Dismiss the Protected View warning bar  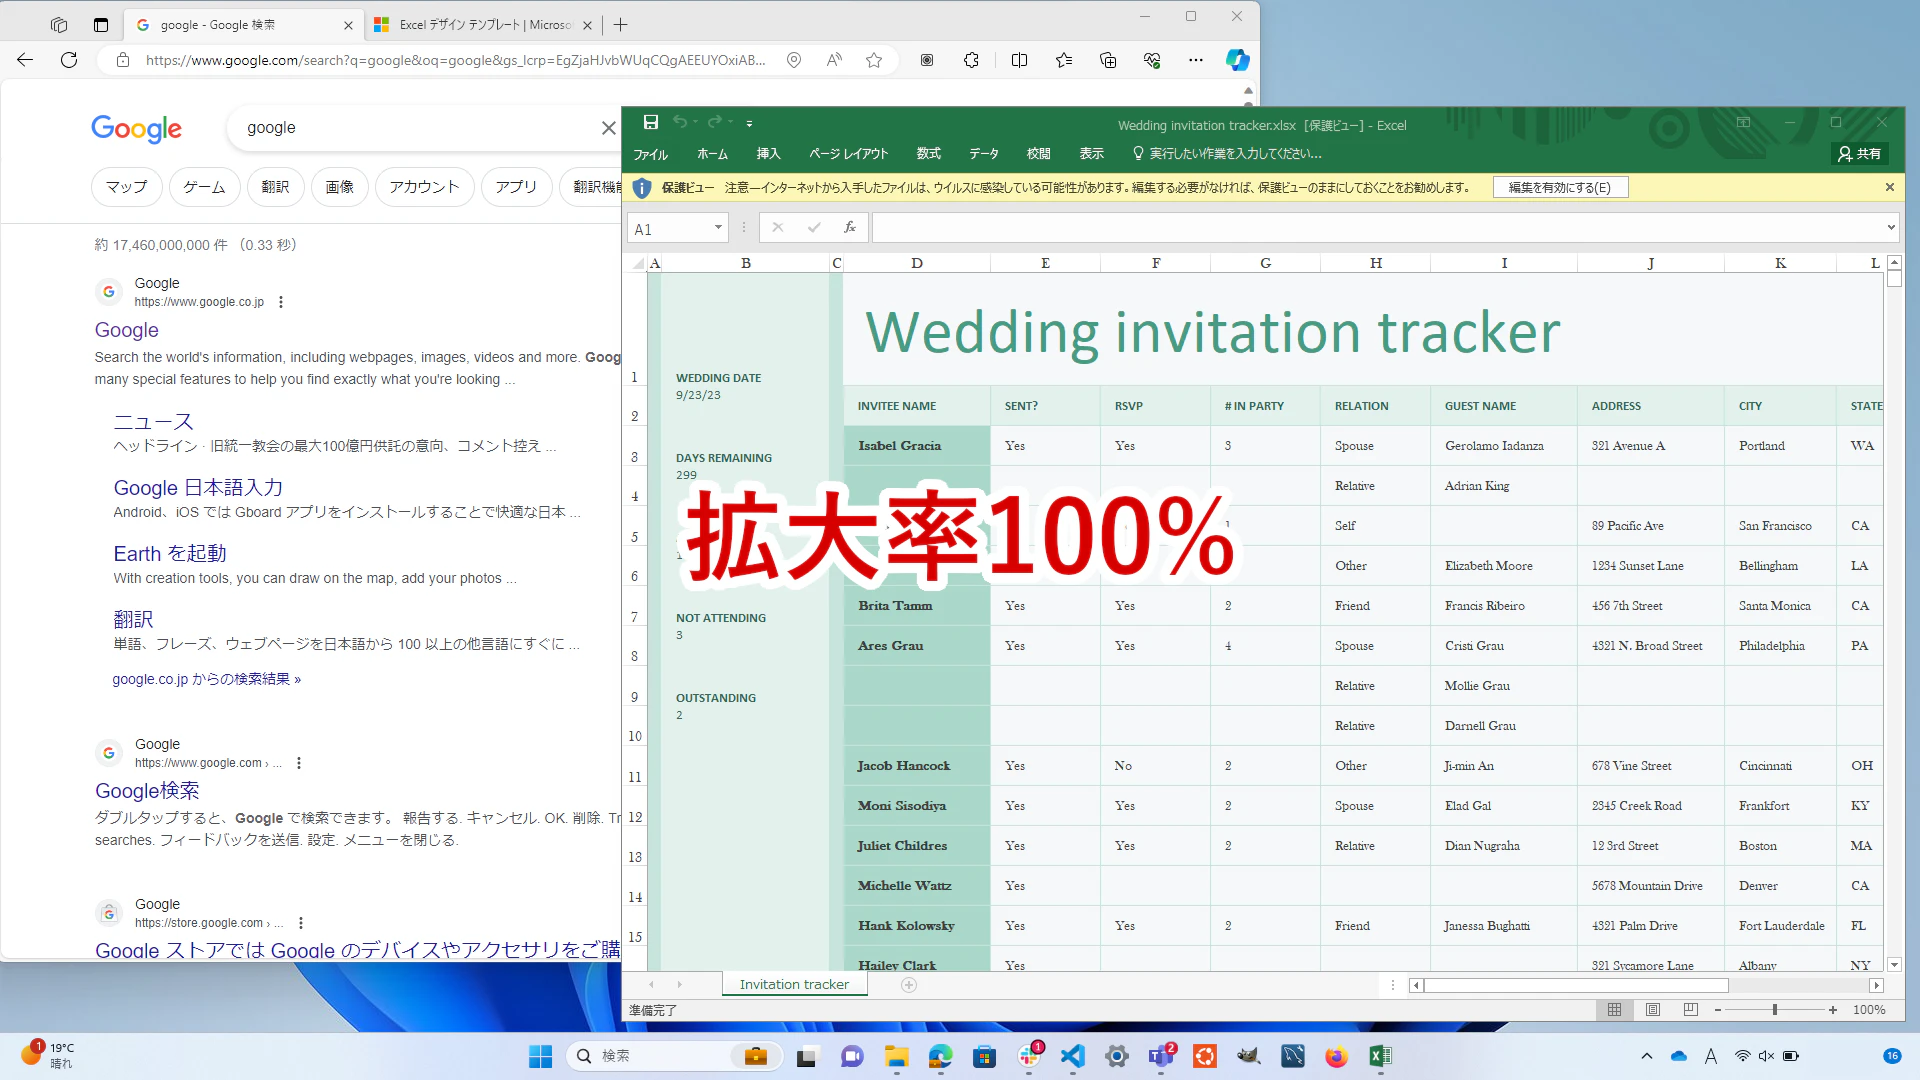pyautogui.click(x=1889, y=187)
